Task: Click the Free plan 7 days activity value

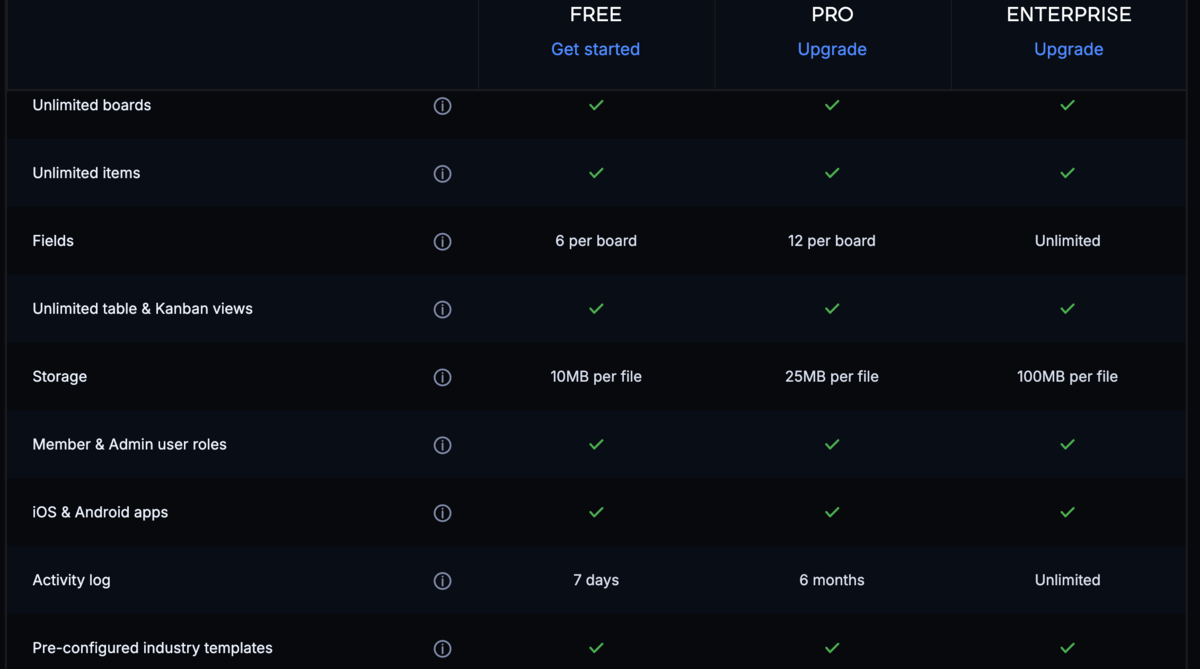Action: [x=596, y=580]
